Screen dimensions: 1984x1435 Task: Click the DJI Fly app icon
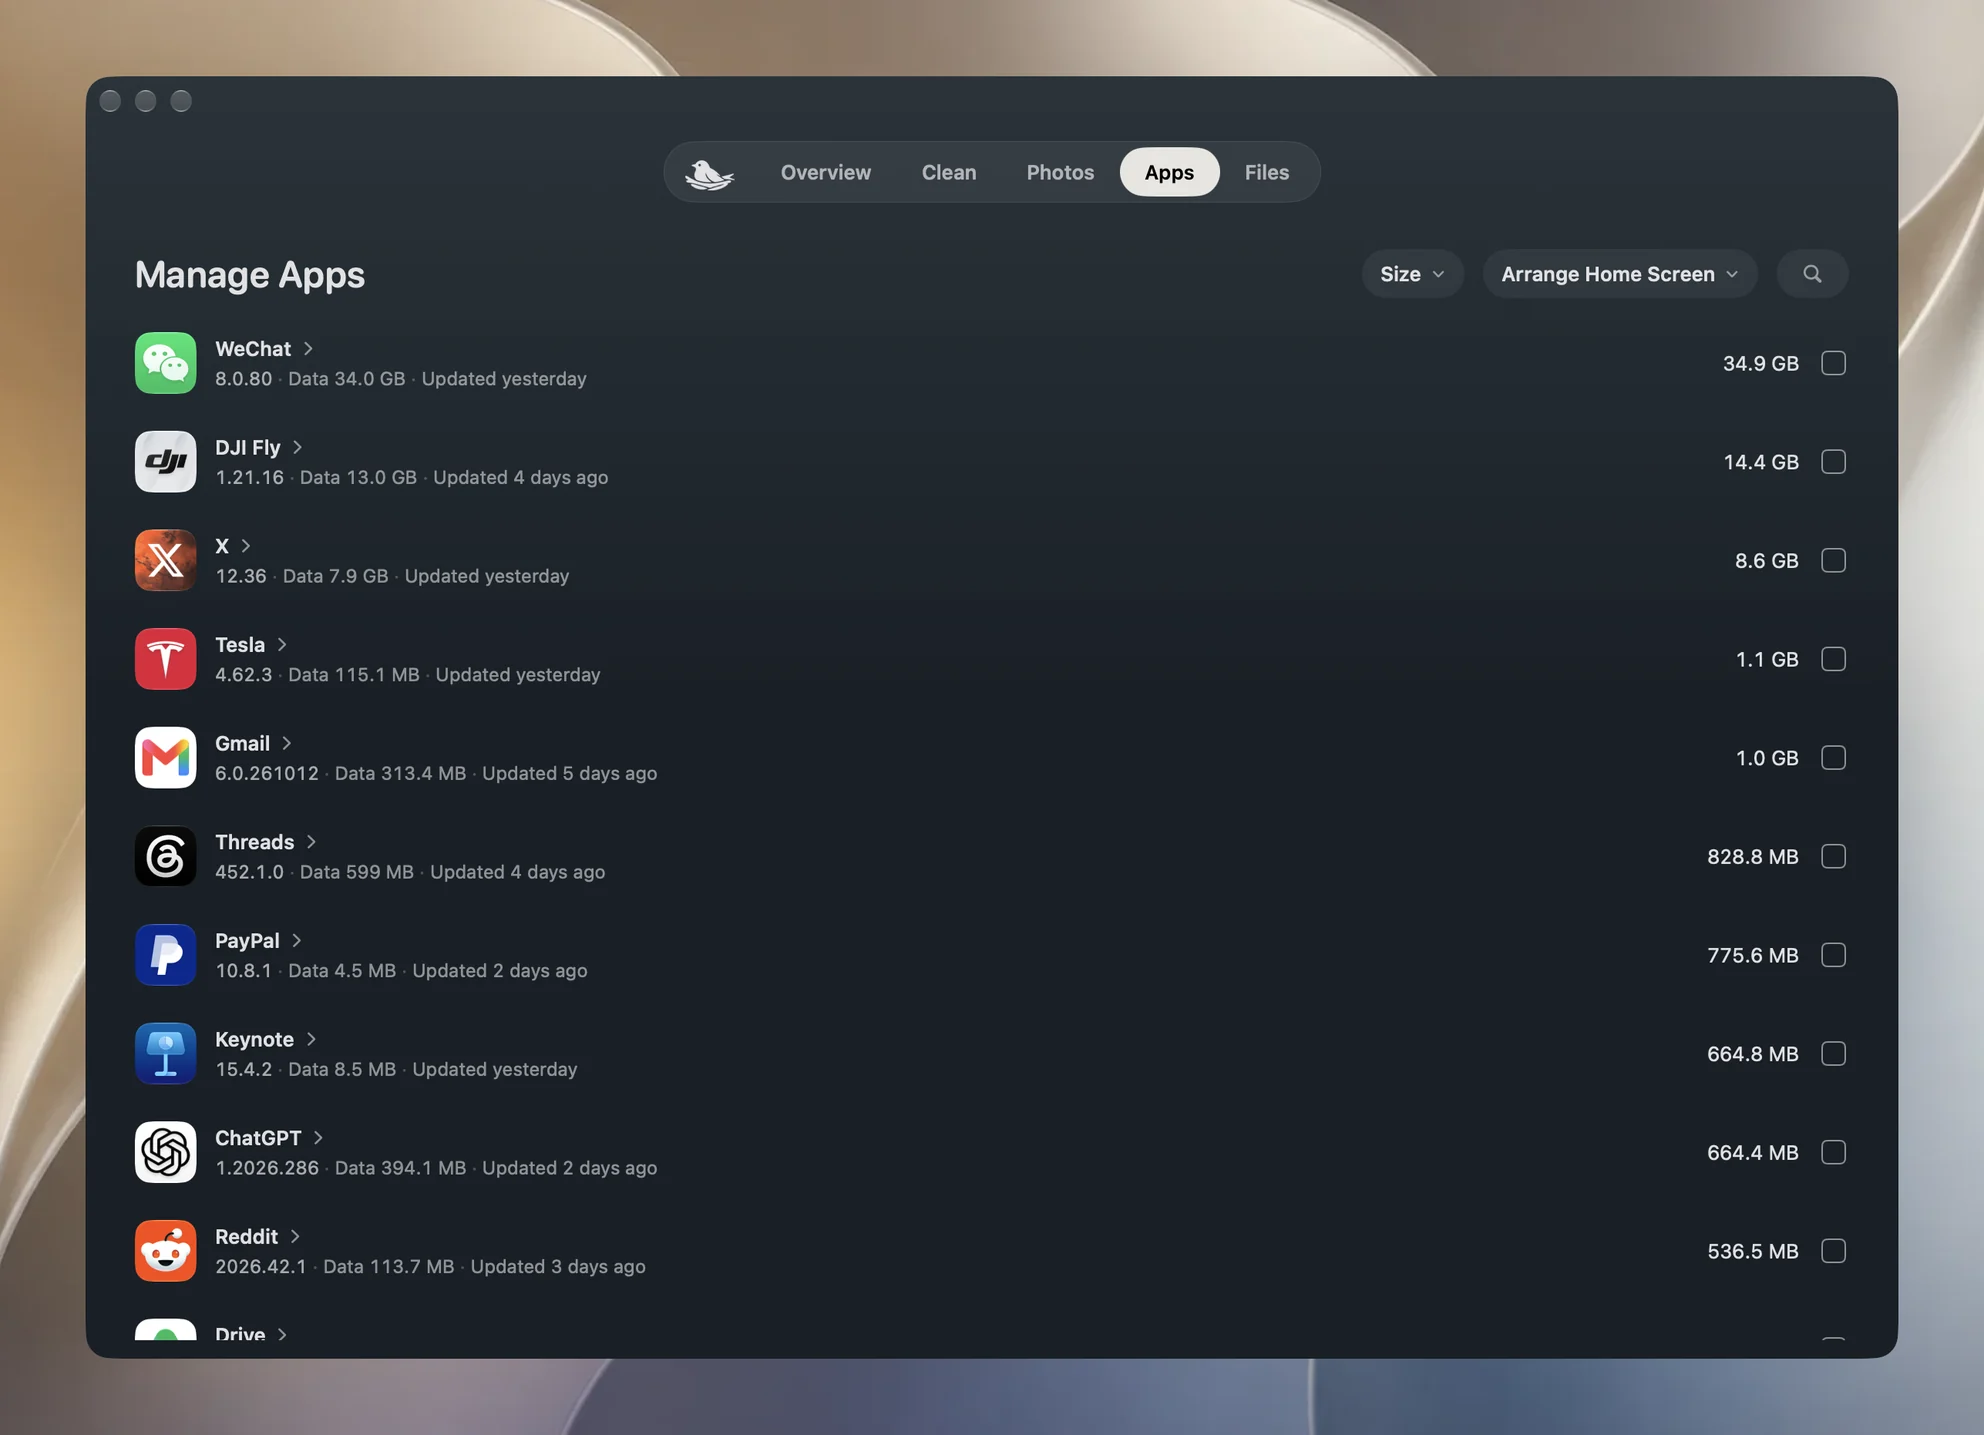[x=166, y=462]
